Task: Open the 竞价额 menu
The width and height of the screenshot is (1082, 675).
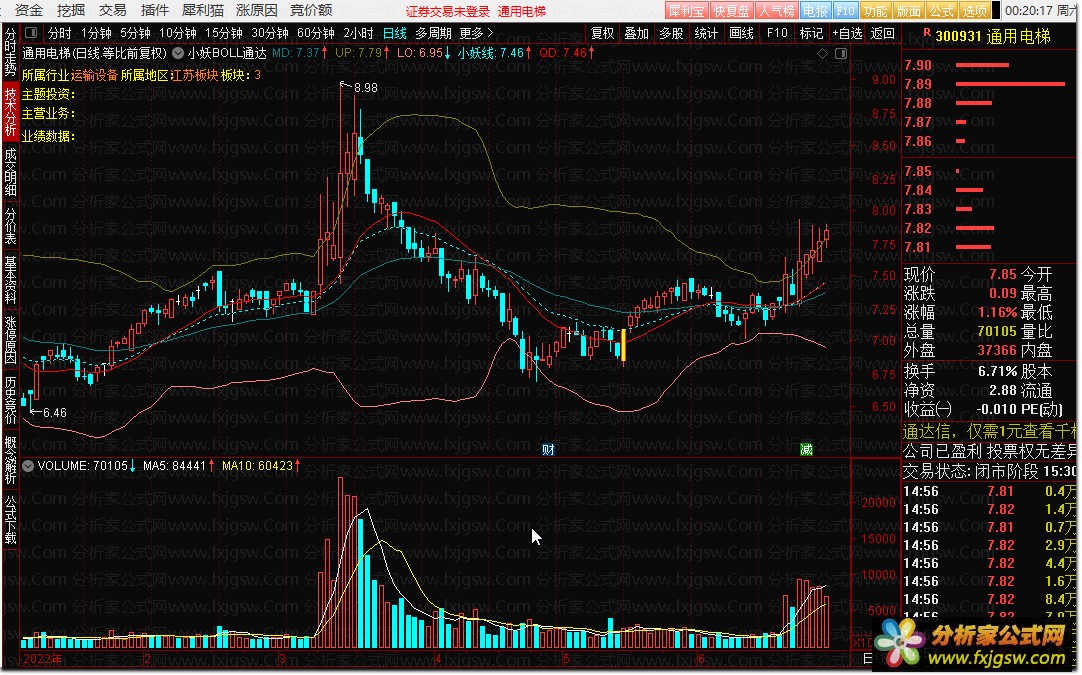Action: pyautogui.click(x=311, y=10)
